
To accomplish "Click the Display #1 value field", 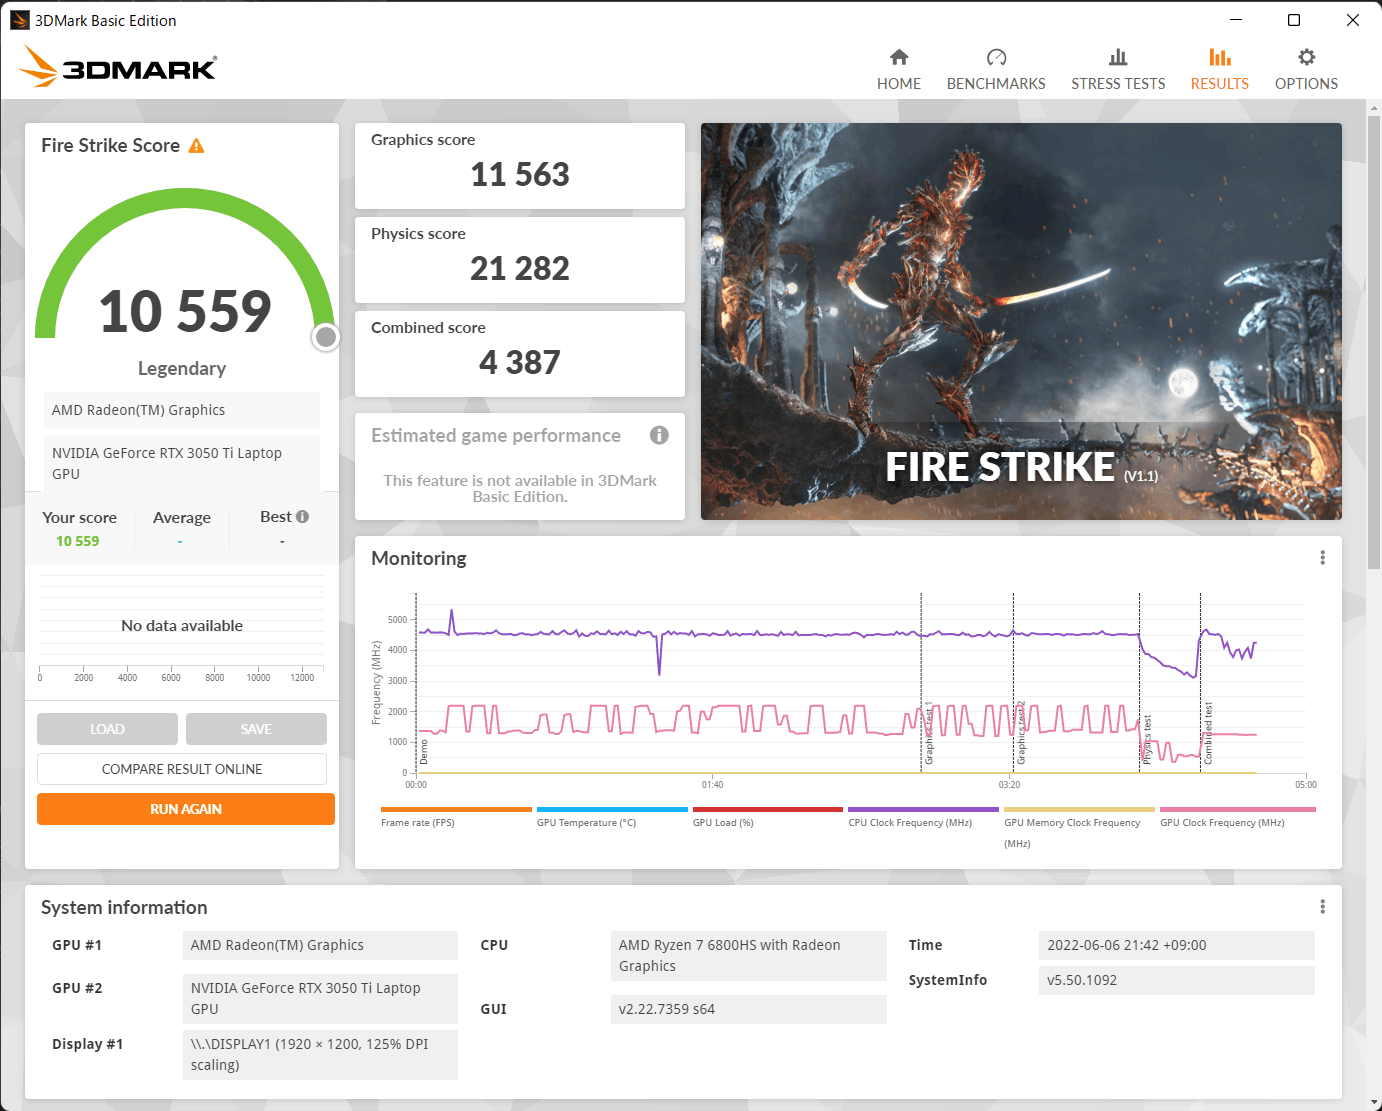I will click(320, 1054).
